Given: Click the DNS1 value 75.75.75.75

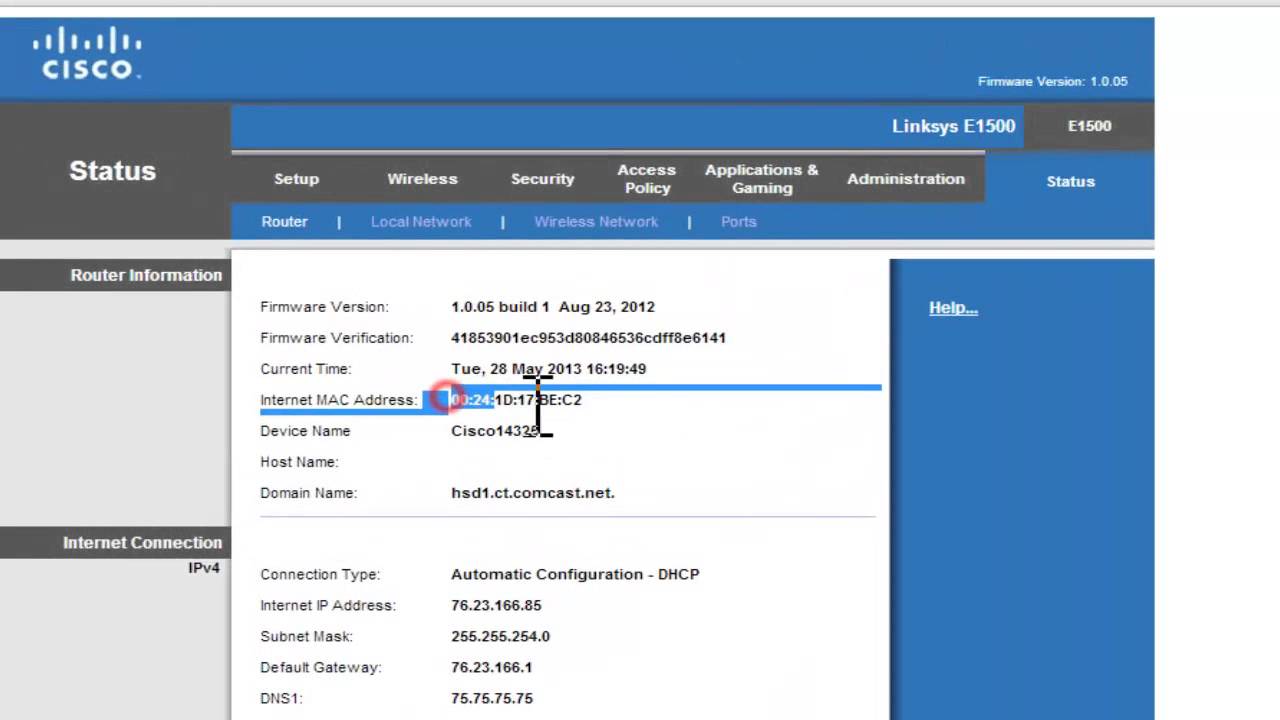Looking at the screenshot, I should pyautogui.click(x=491, y=698).
